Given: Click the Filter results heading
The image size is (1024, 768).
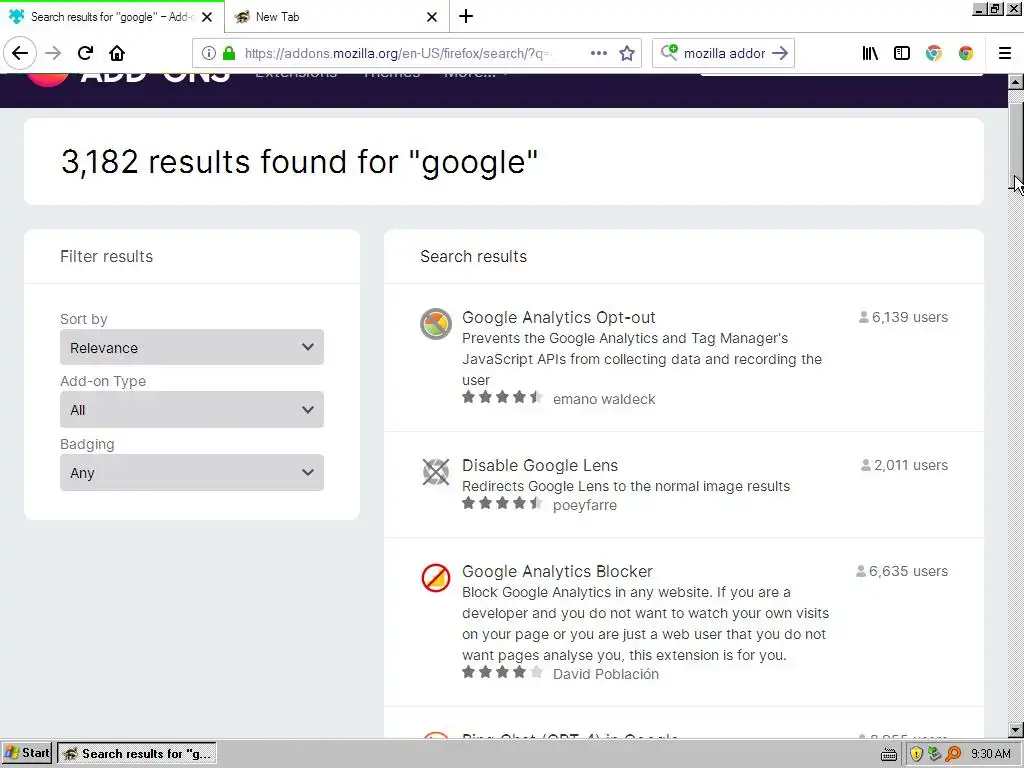Looking at the screenshot, I should [x=106, y=257].
